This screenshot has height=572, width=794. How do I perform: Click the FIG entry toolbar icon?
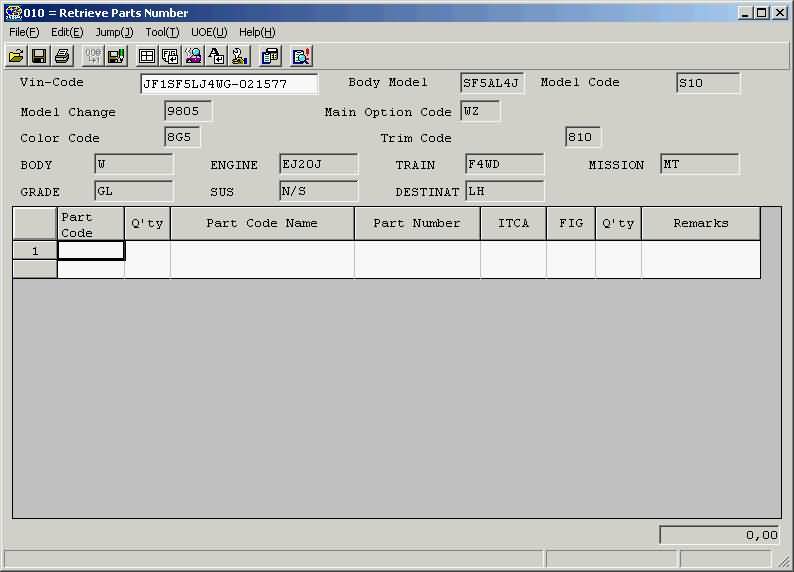point(170,56)
